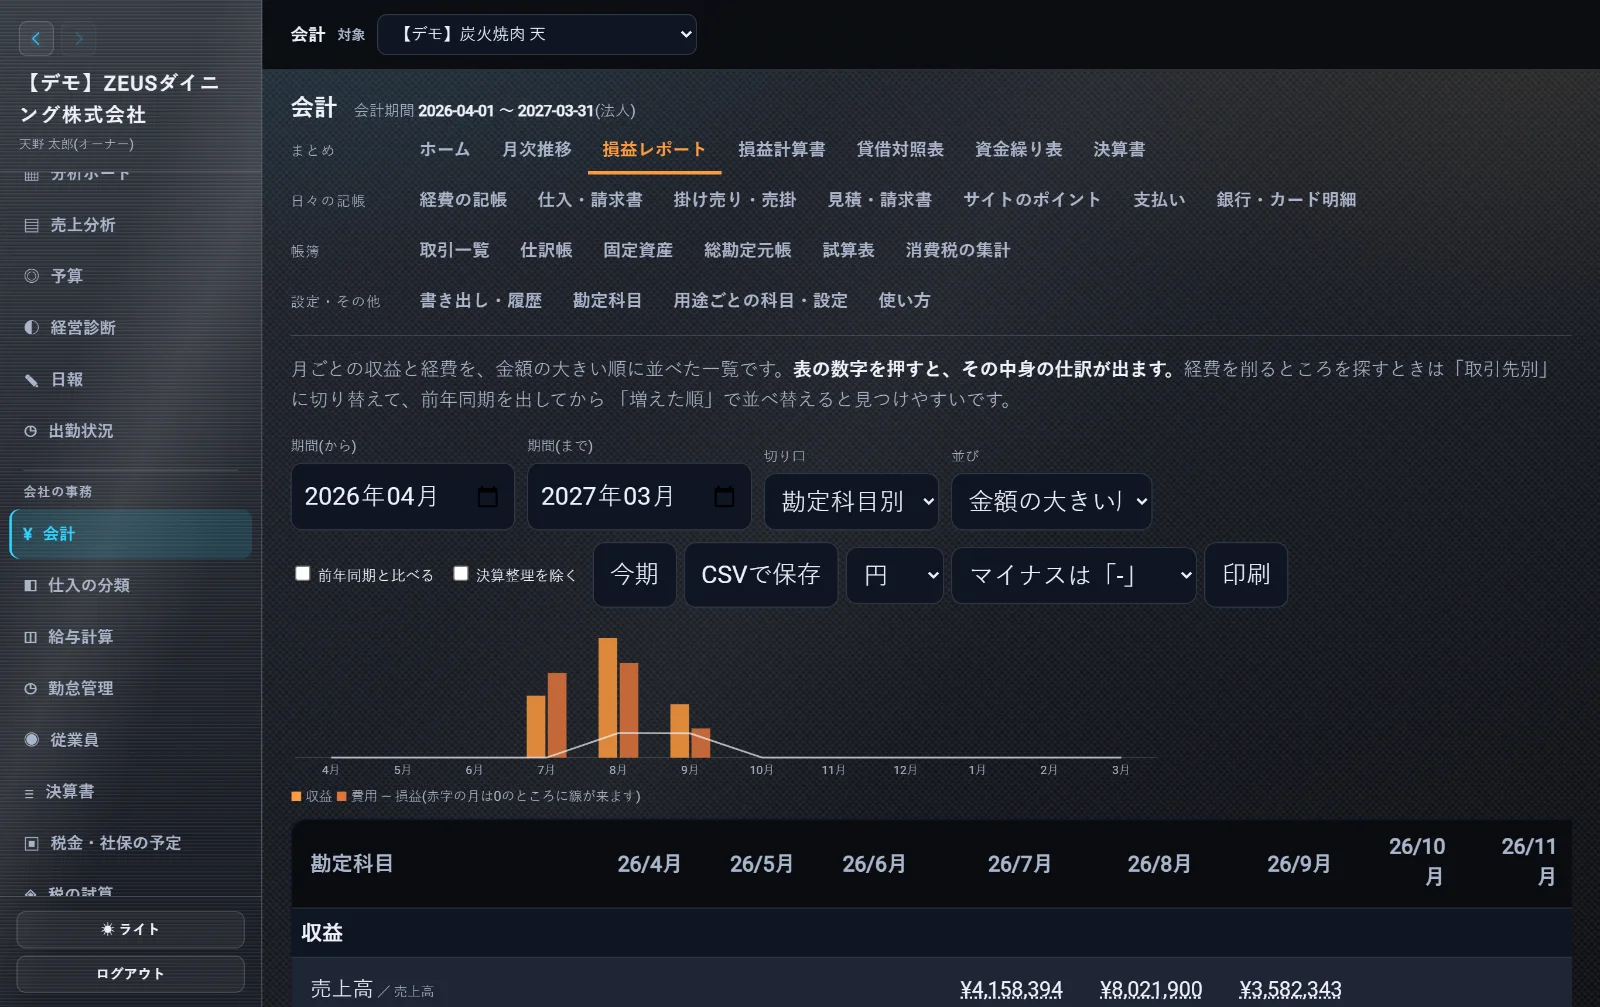Click the 8月 收益 bar in chart
1600x1007 pixels.
click(x=607, y=698)
